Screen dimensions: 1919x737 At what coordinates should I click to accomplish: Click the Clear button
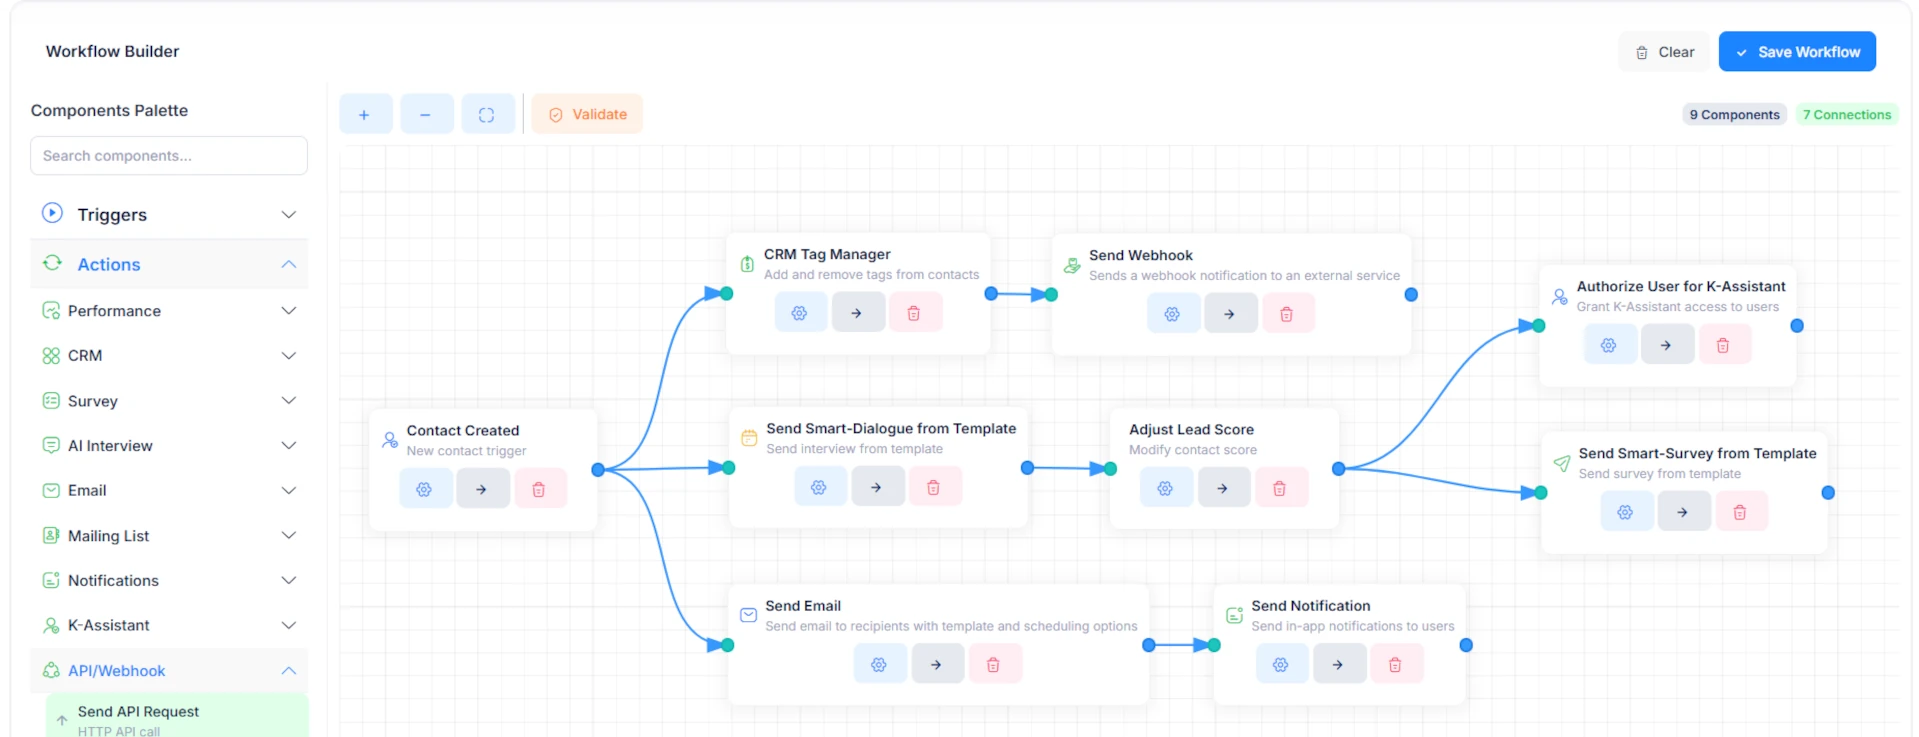click(x=1665, y=52)
